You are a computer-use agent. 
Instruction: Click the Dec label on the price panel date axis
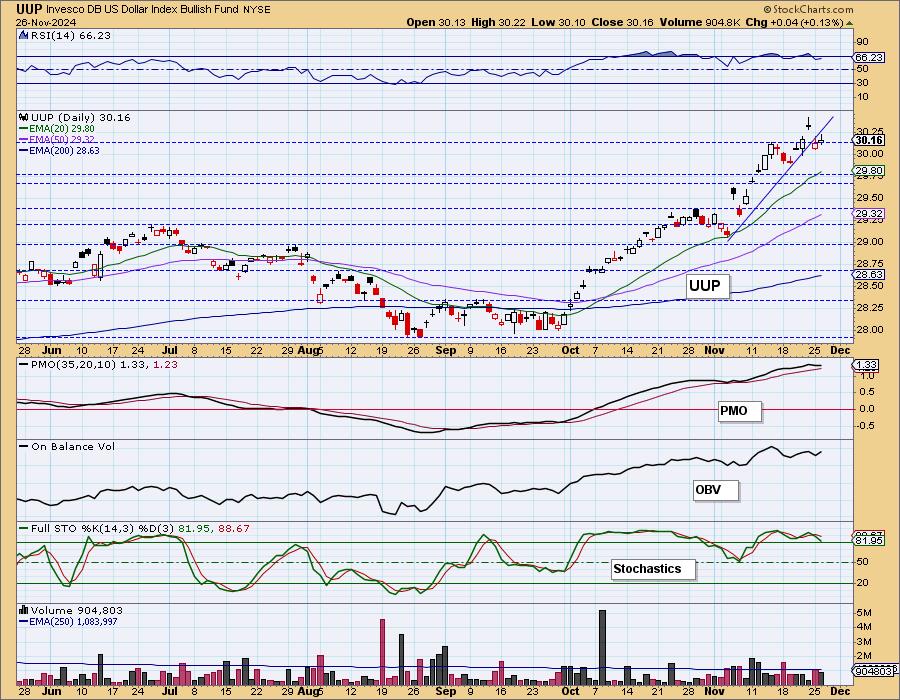pyautogui.click(x=840, y=351)
